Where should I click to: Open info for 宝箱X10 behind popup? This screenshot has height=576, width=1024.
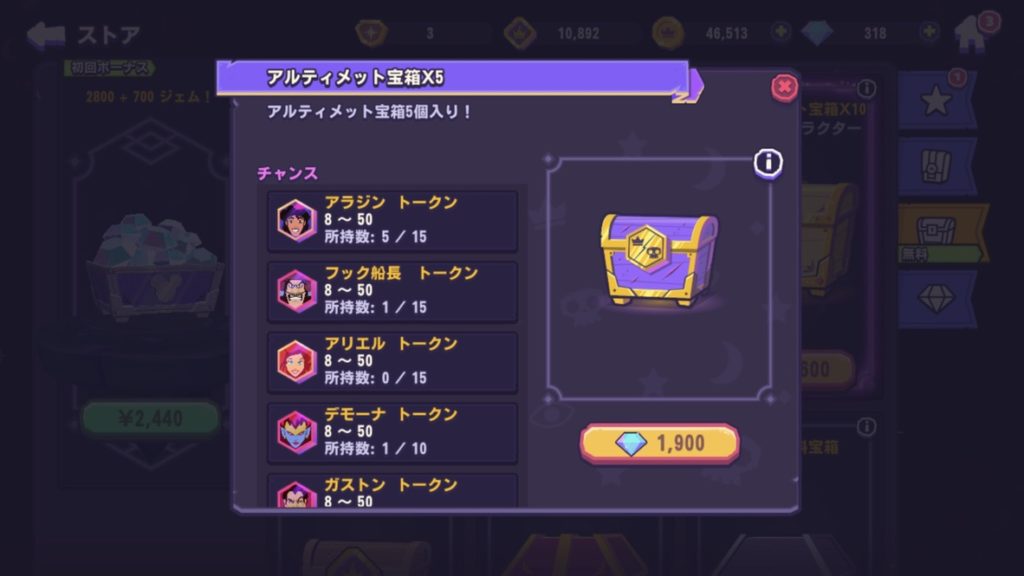(x=866, y=88)
